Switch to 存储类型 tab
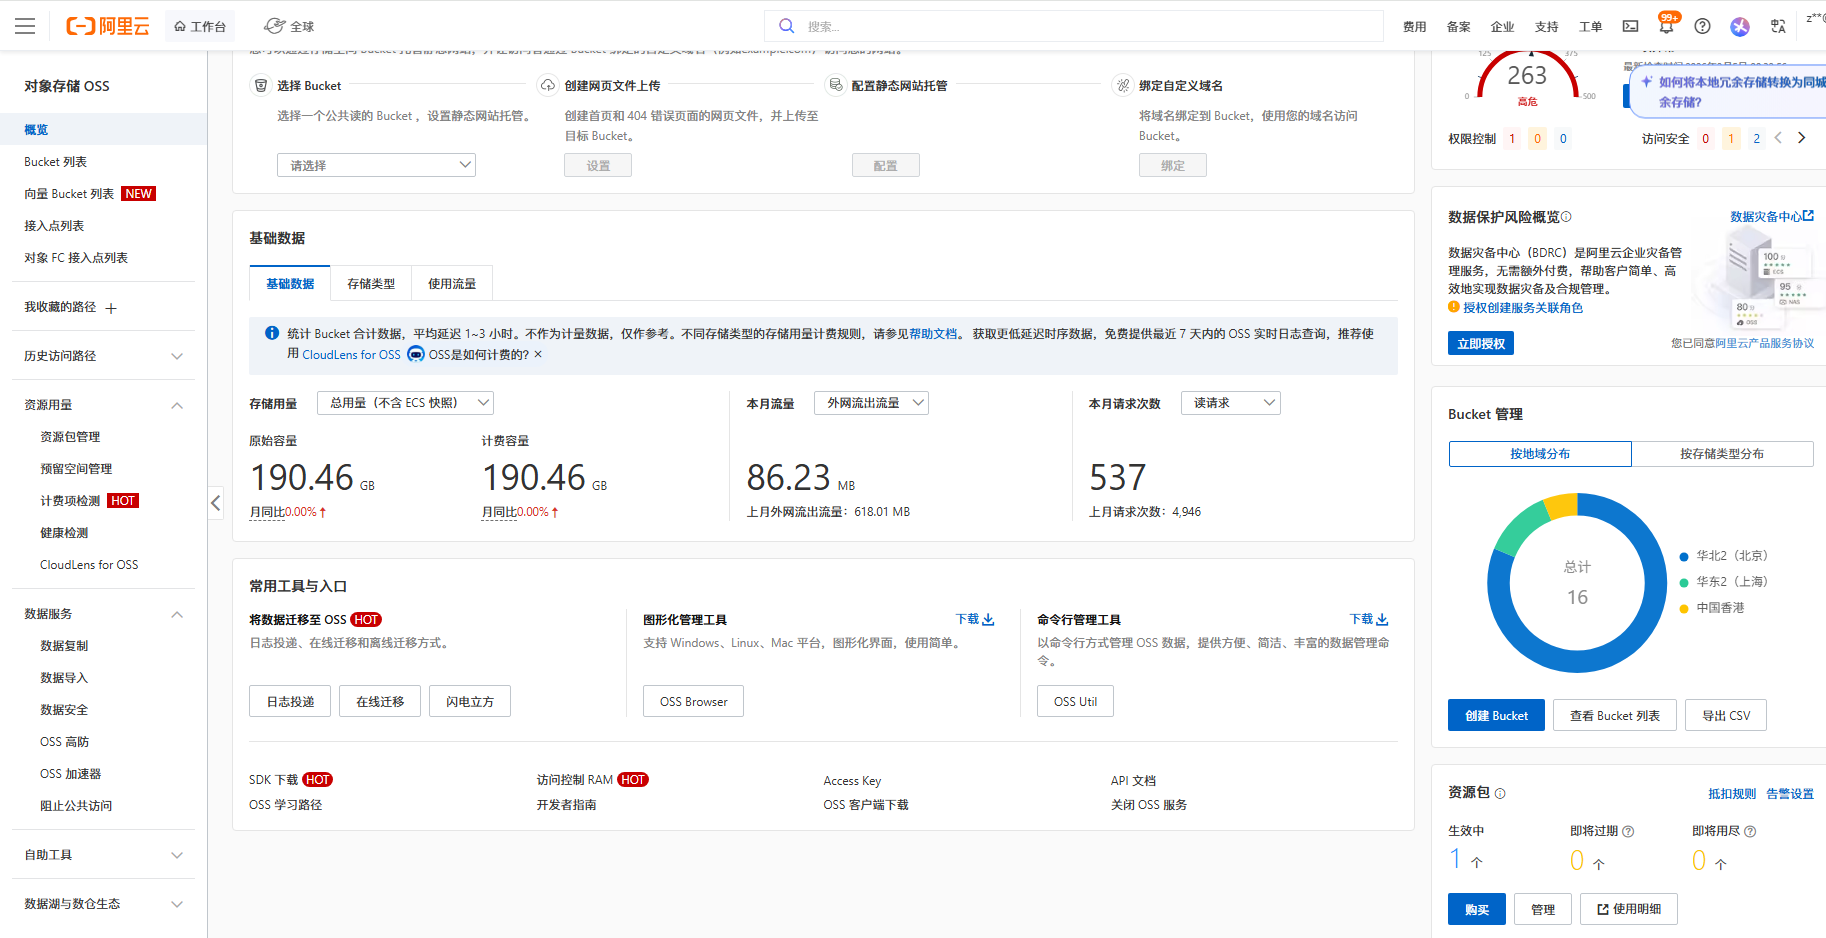The width and height of the screenshot is (1826, 938). (x=371, y=284)
